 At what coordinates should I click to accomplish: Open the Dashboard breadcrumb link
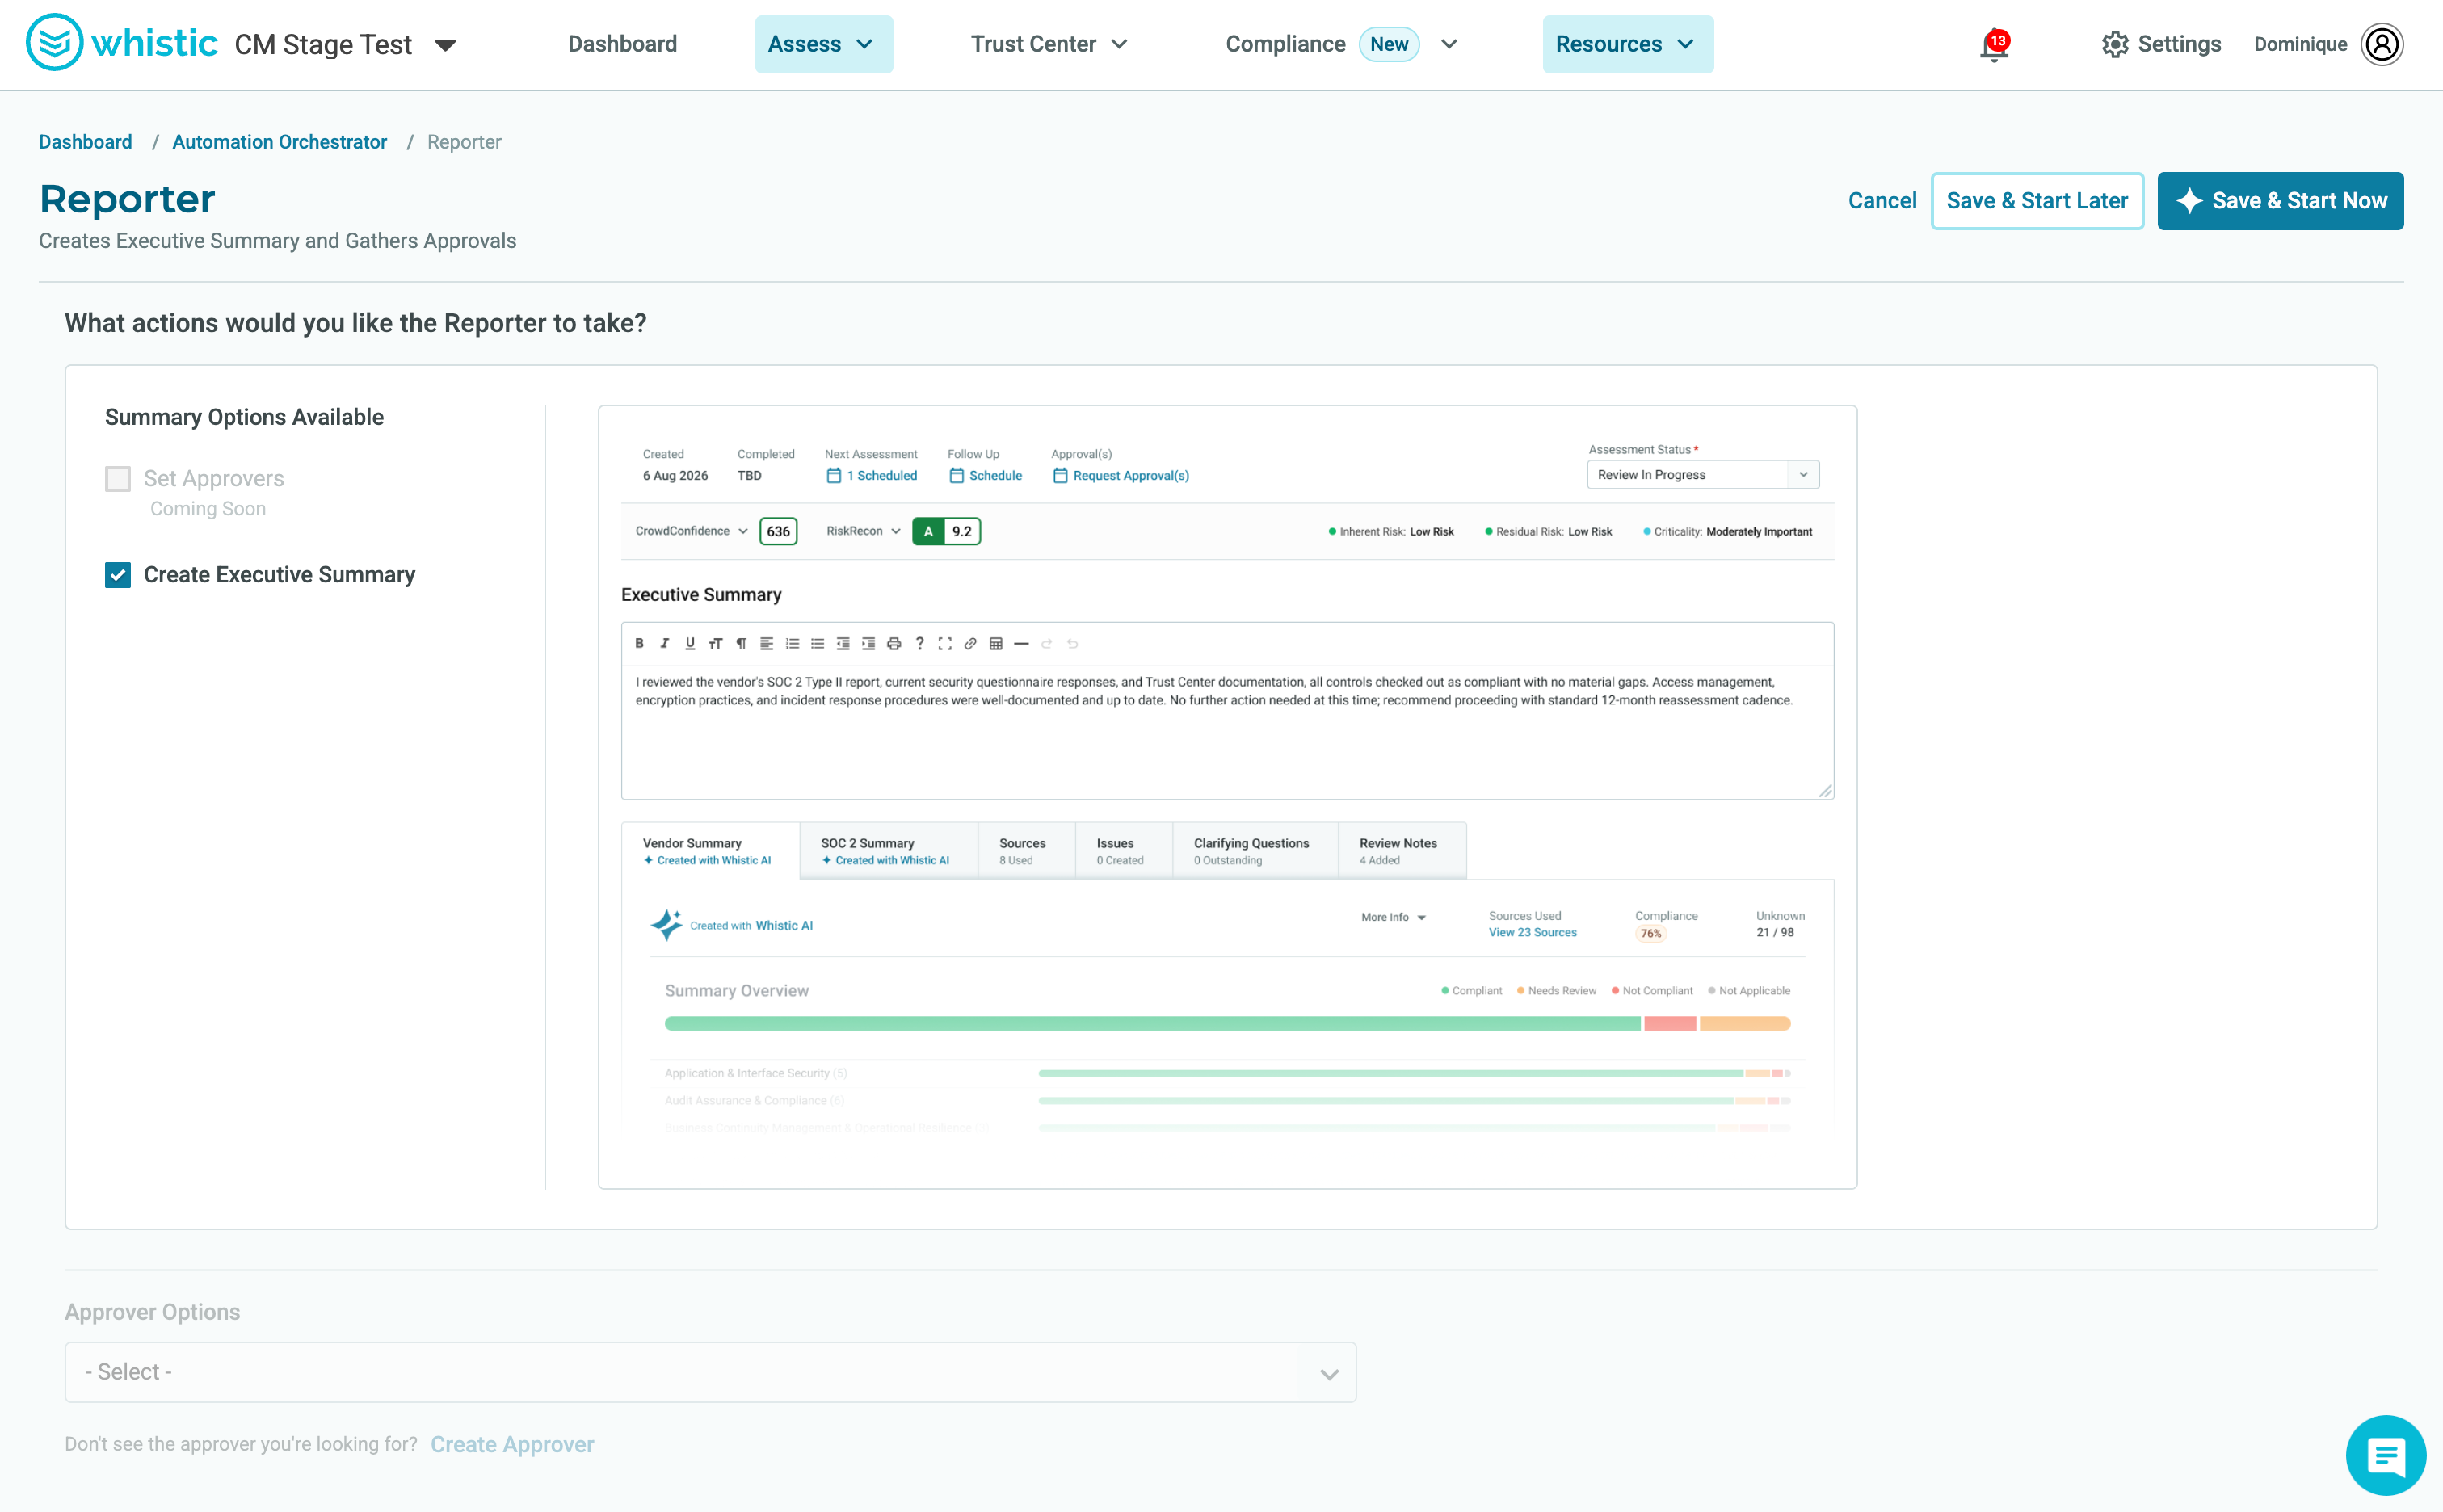click(x=85, y=142)
